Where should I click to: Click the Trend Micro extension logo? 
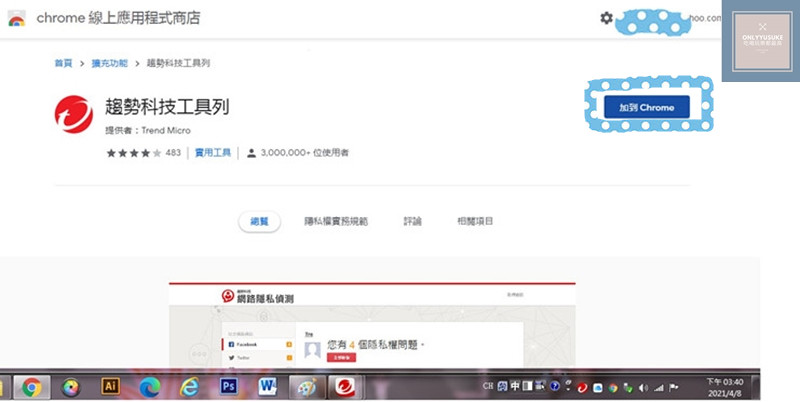pos(74,114)
